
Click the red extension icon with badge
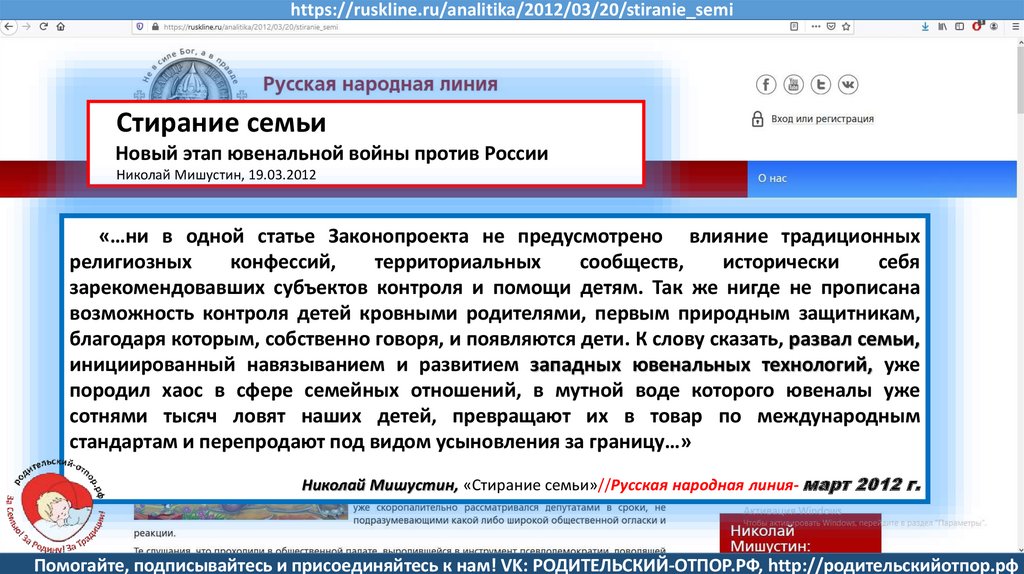coord(977,26)
